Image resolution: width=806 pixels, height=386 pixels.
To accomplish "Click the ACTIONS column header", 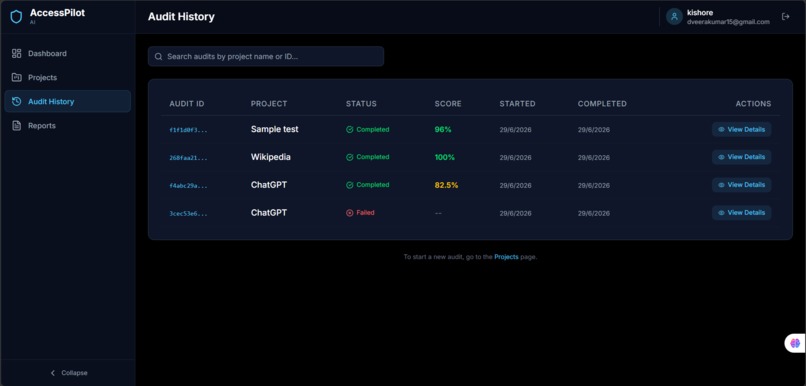I will (753, 104).
